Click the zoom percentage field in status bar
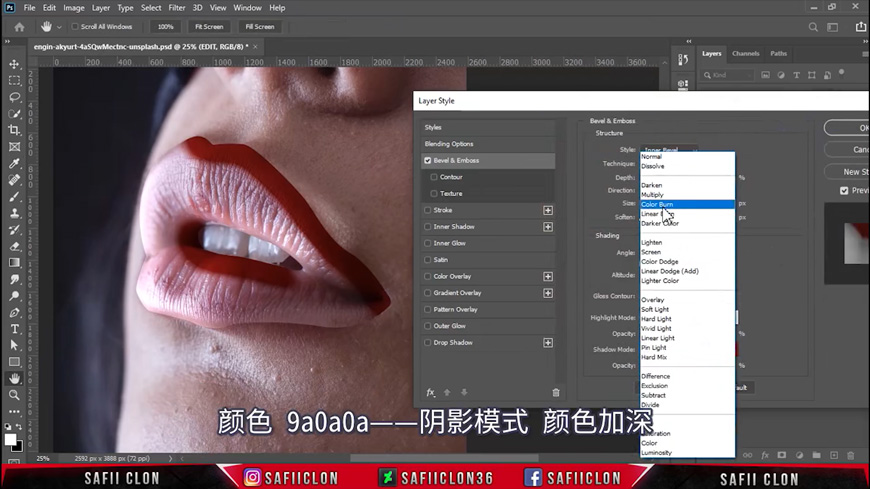This screenshot has height=489, width=870. coord(43,458)
